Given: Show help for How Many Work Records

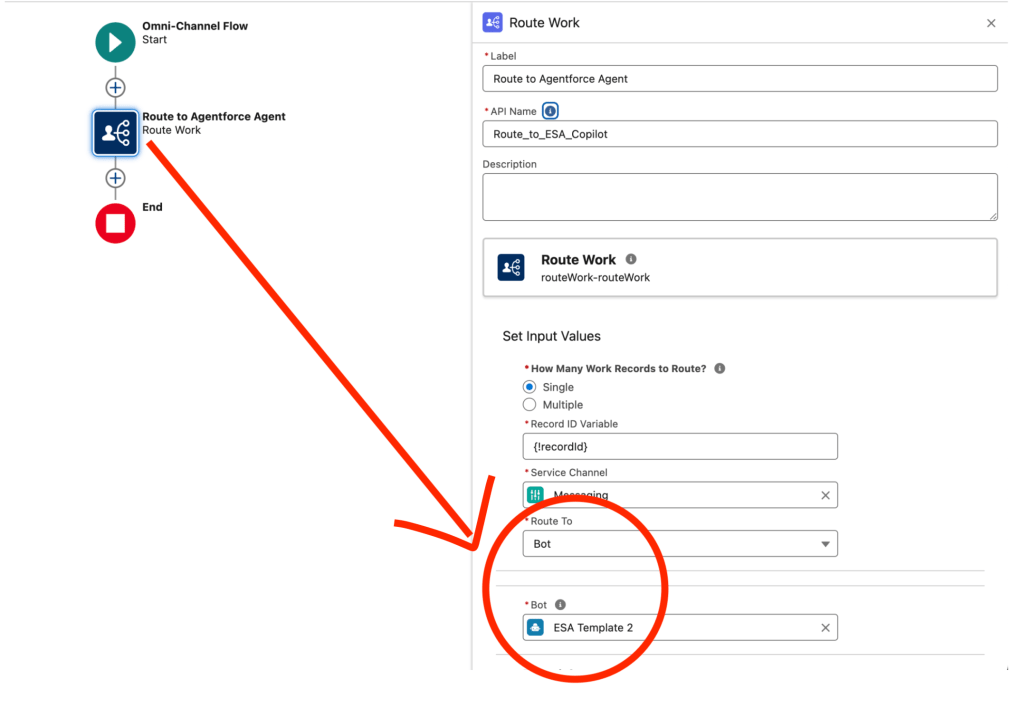Looking at the screenshot, I should click(x=720, y=368).
